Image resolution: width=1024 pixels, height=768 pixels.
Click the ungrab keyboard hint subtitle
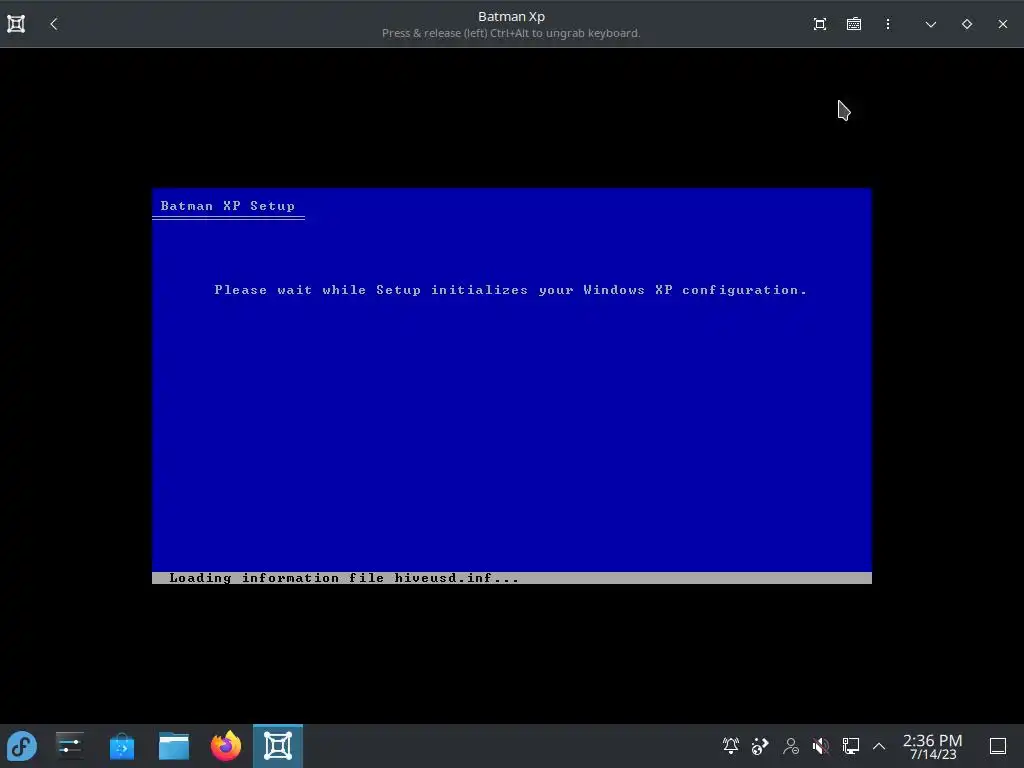click(x=511, y=33)
